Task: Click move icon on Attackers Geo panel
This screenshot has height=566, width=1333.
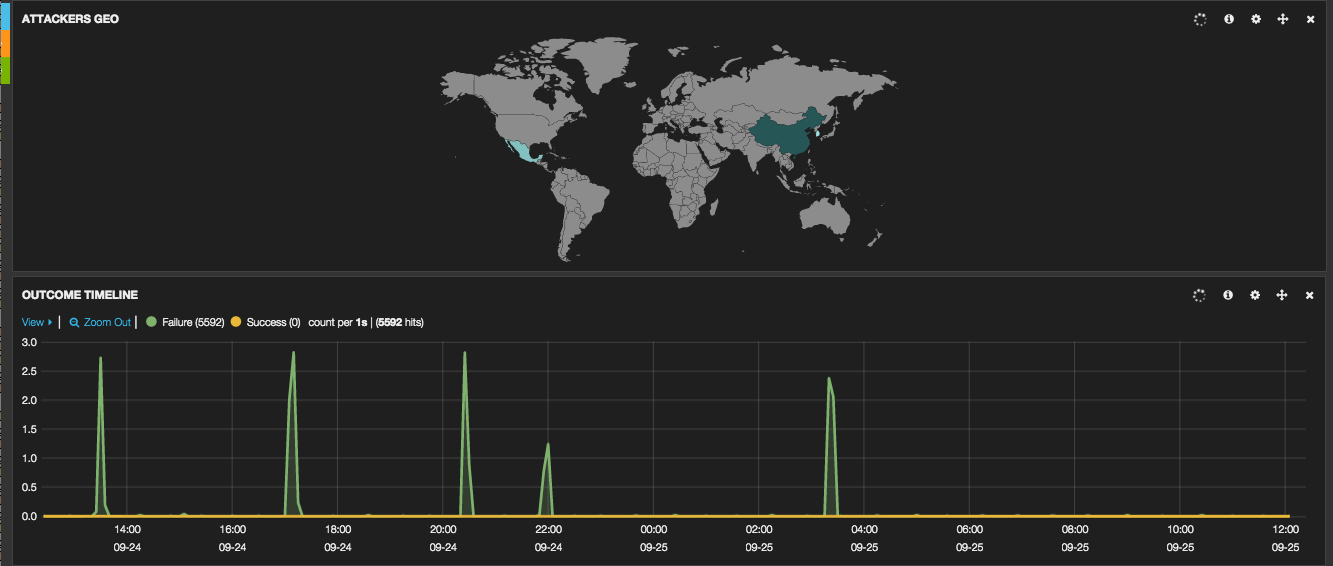Action: tap(1283, 19)
